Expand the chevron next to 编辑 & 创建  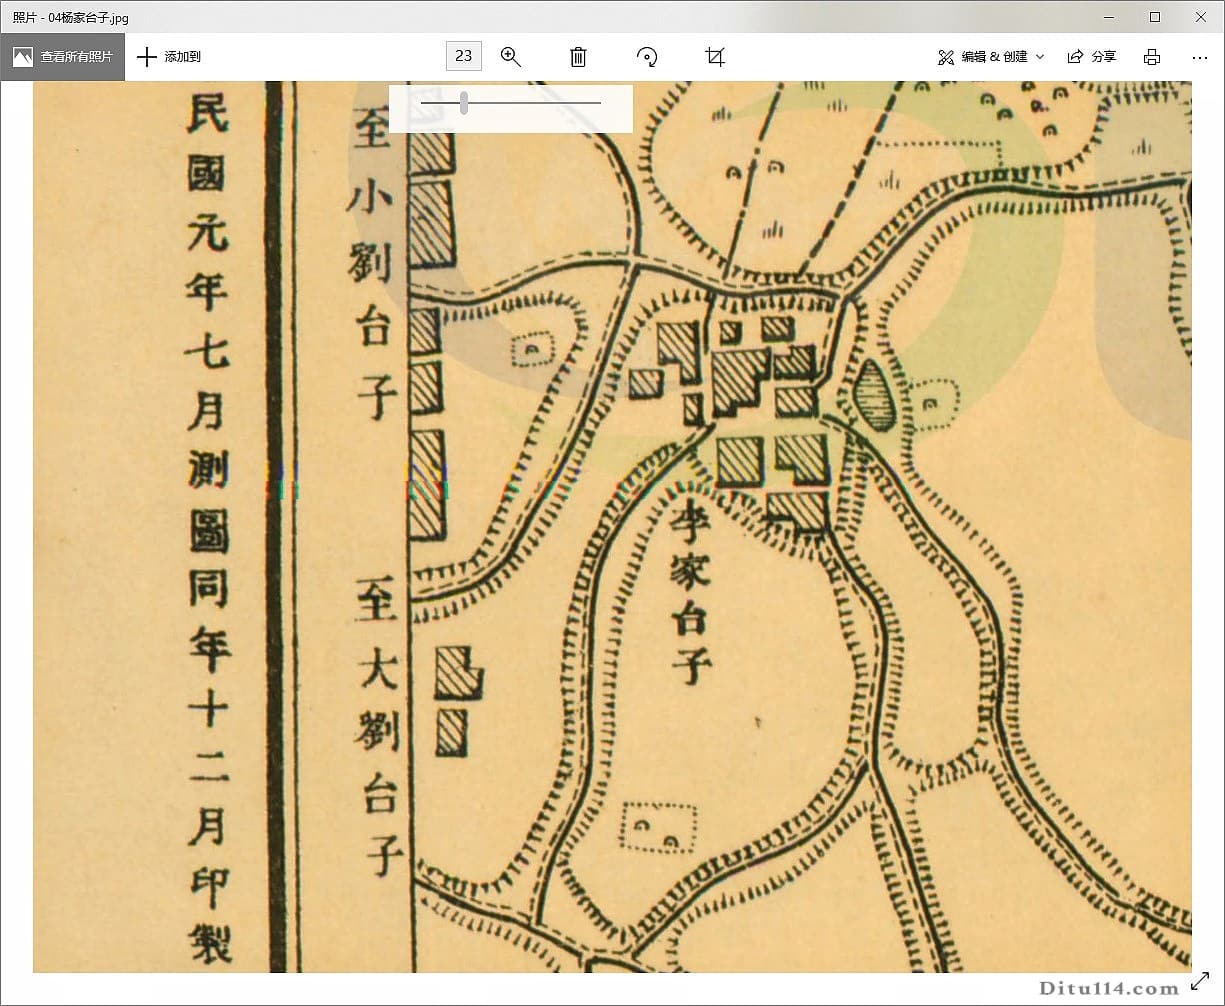[1038, 57]
